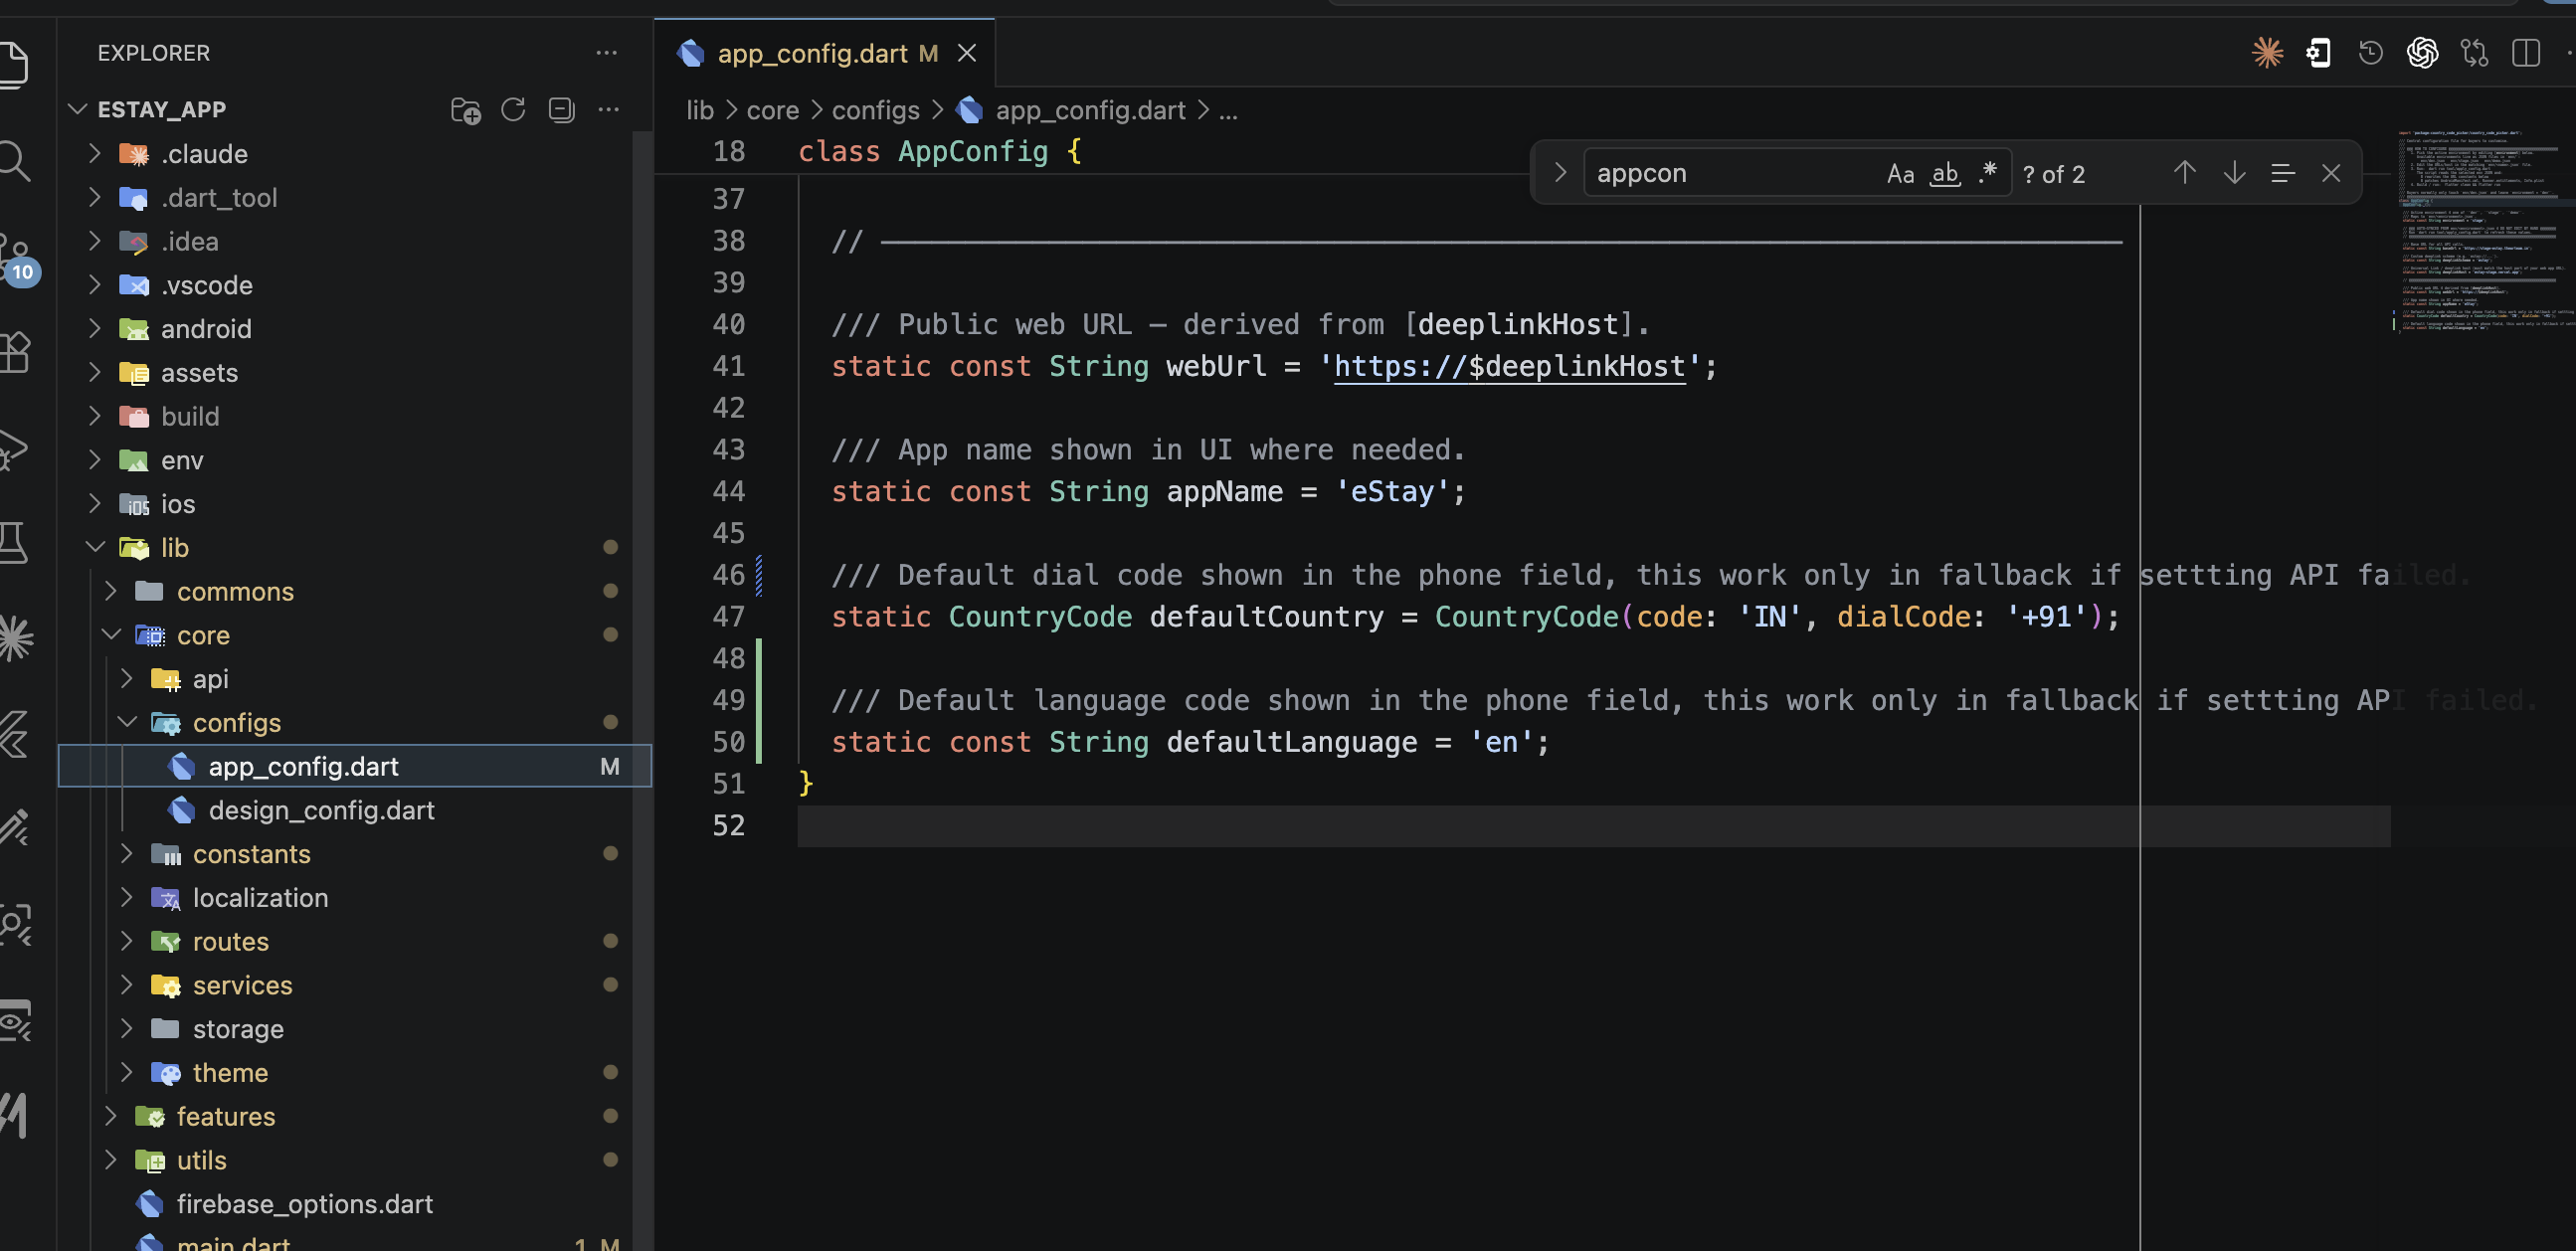Screen dimensions: 2576x1251
Task: Collapse the configs folder
Action: pos(127,722)
